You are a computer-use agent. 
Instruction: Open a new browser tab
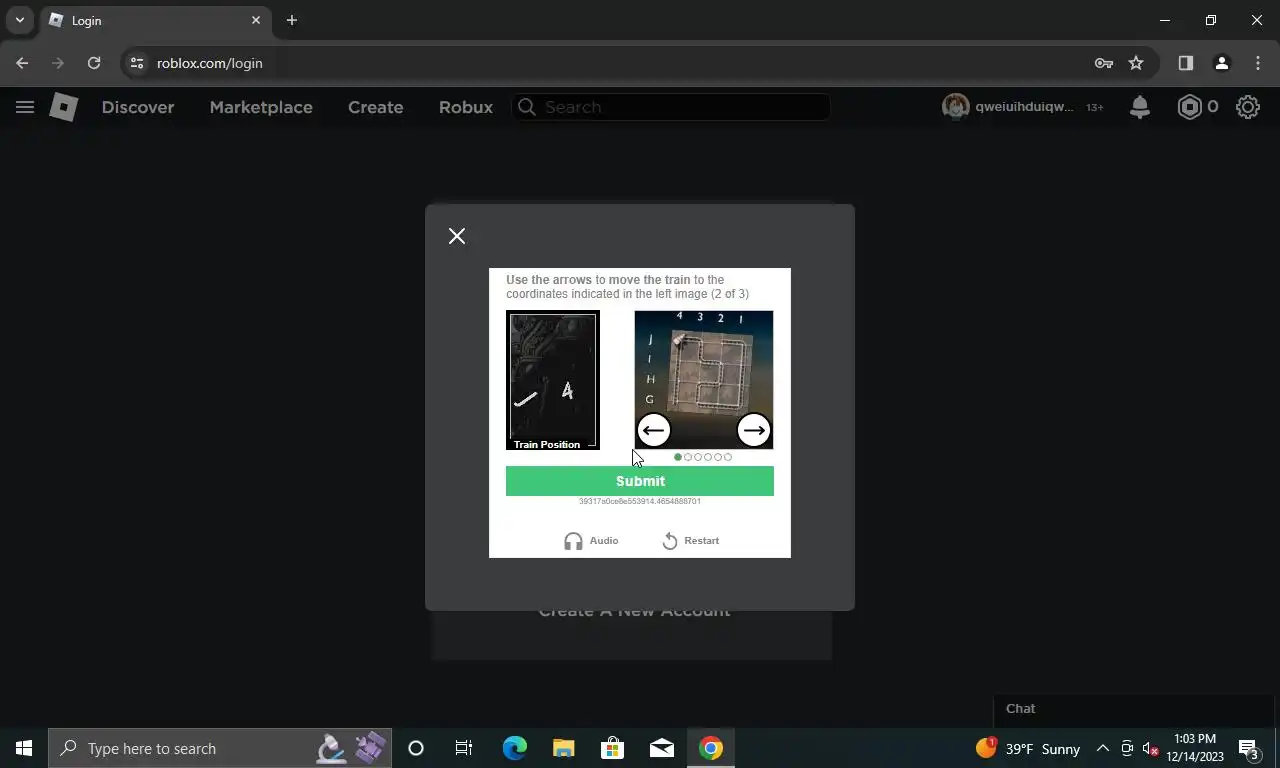tap(292, 20)
